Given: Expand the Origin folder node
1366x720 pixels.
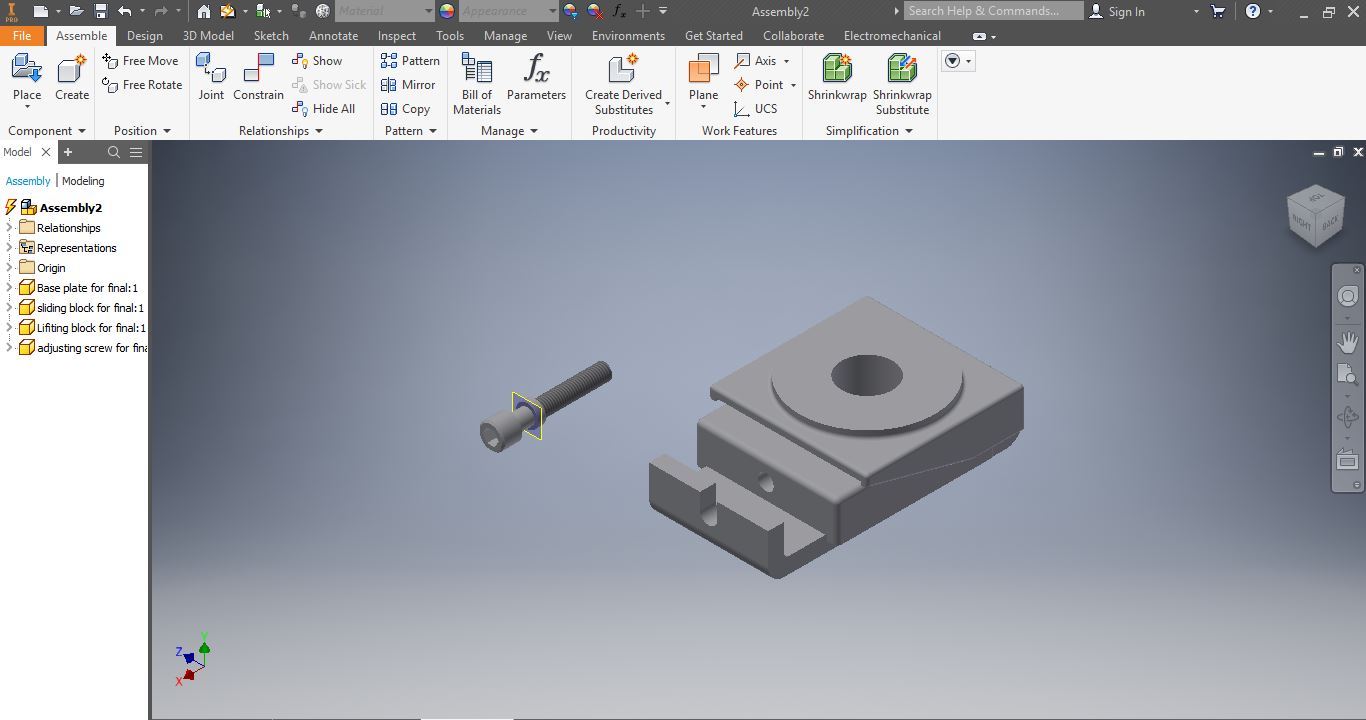Looking at the screenshot, I should point(10,268).
